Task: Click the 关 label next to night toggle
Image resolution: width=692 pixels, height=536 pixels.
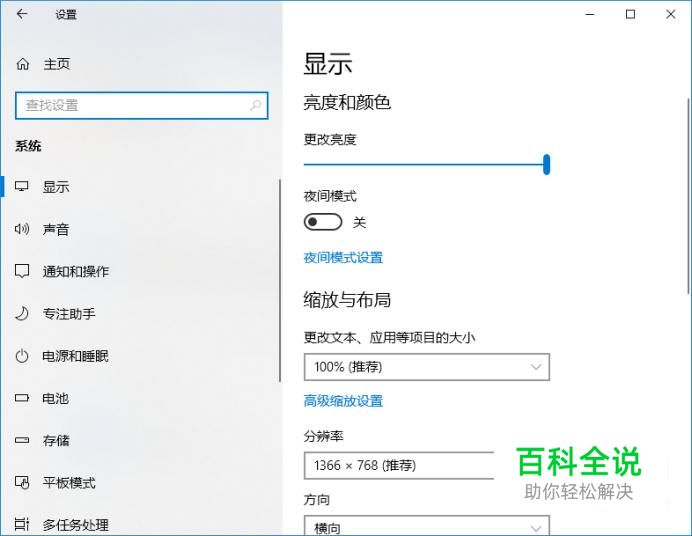Action: (359, 222)
